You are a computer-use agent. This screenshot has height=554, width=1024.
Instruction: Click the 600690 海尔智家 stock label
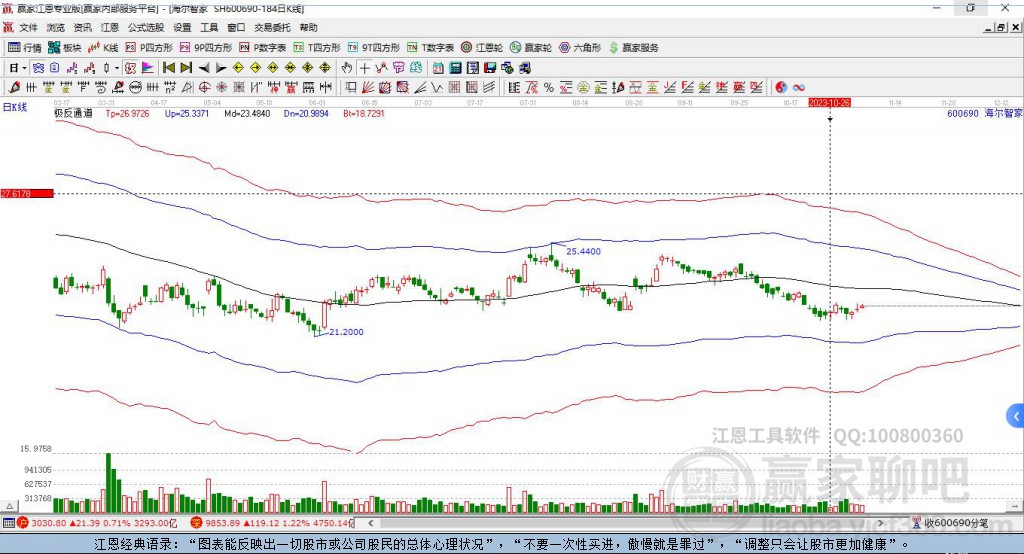(985, 113)
